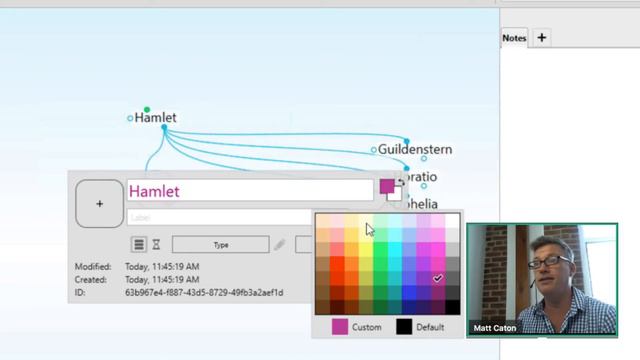
Task: Activate the Guildenstern thought
Action: [x=415, y=149]
